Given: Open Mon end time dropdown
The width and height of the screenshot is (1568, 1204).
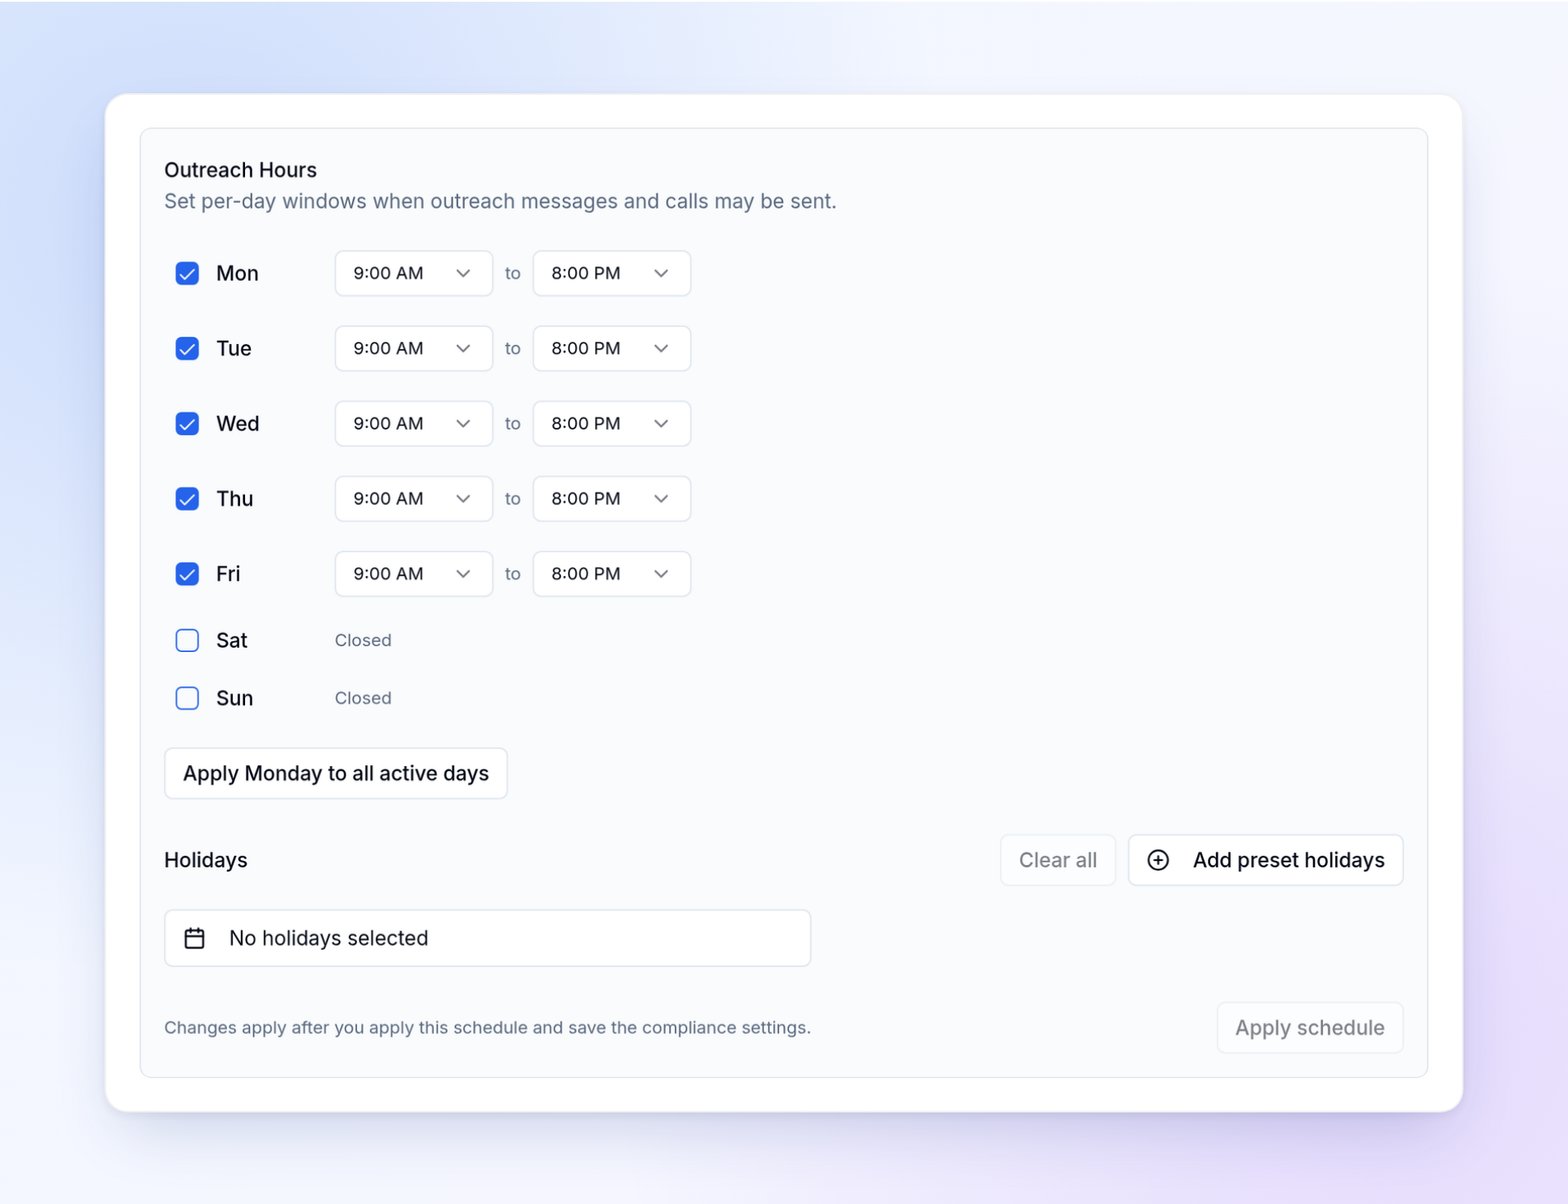Looking at the screenshot, I should point(611,273).
